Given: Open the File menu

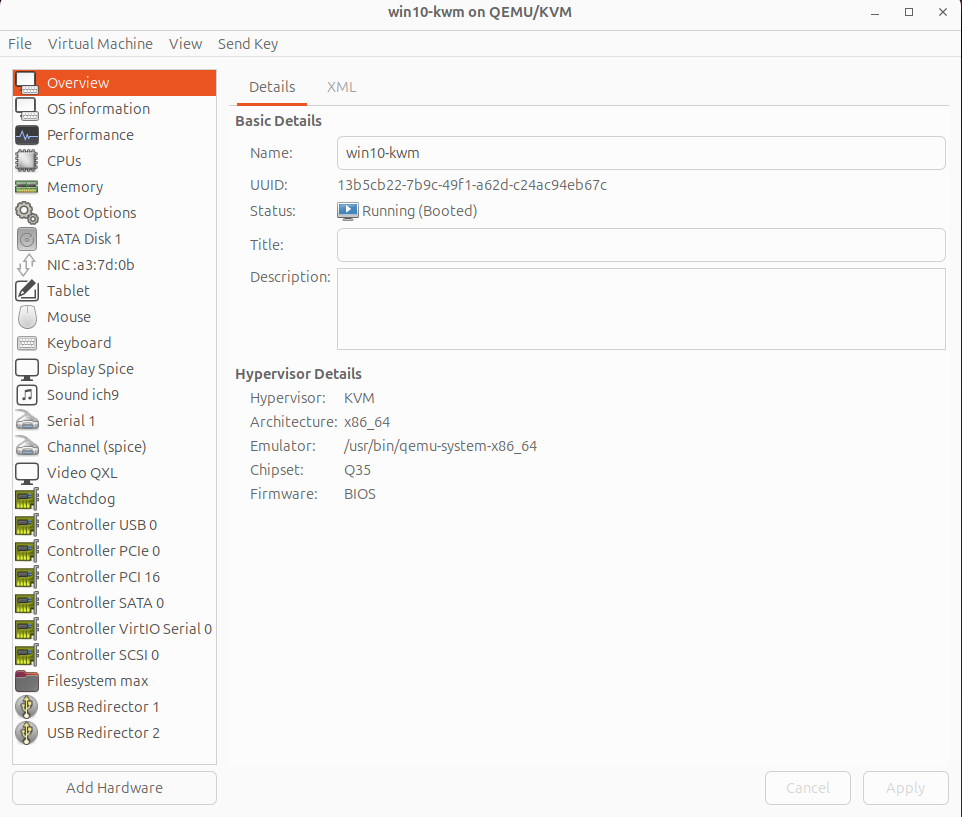Looking at the screenshot, I should 20,44.
